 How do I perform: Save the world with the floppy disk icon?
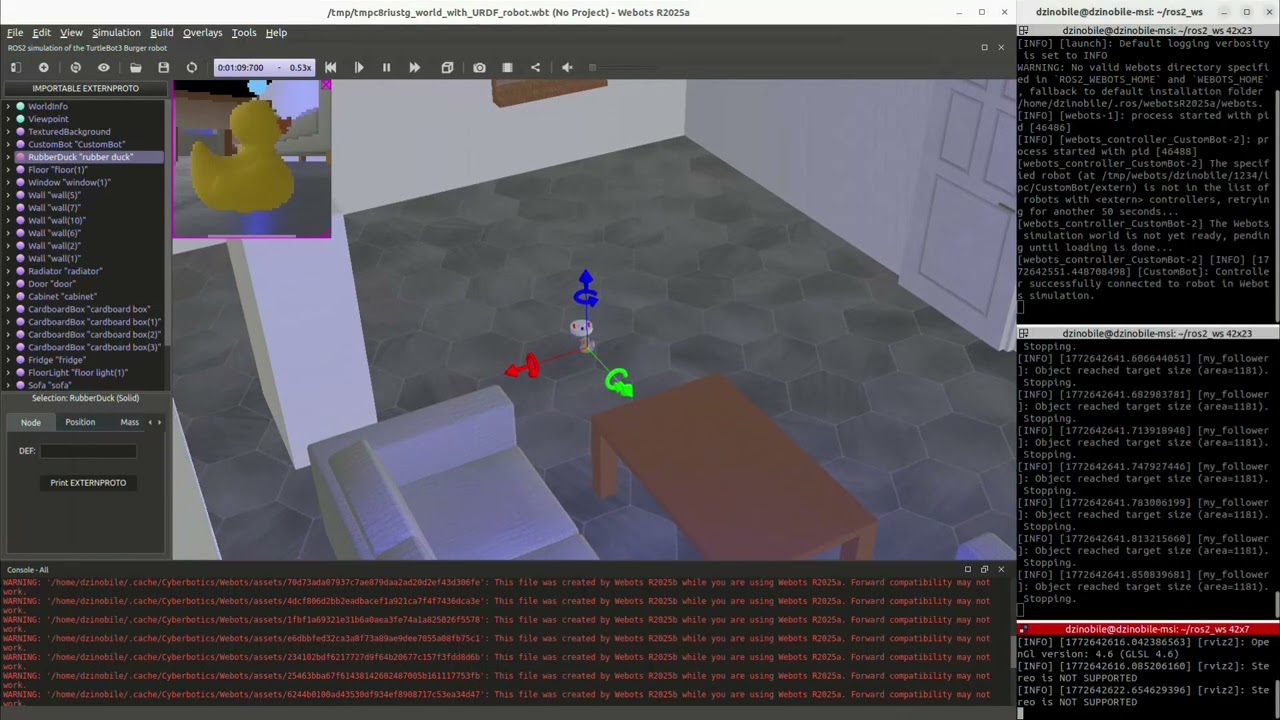click(163, 67)
